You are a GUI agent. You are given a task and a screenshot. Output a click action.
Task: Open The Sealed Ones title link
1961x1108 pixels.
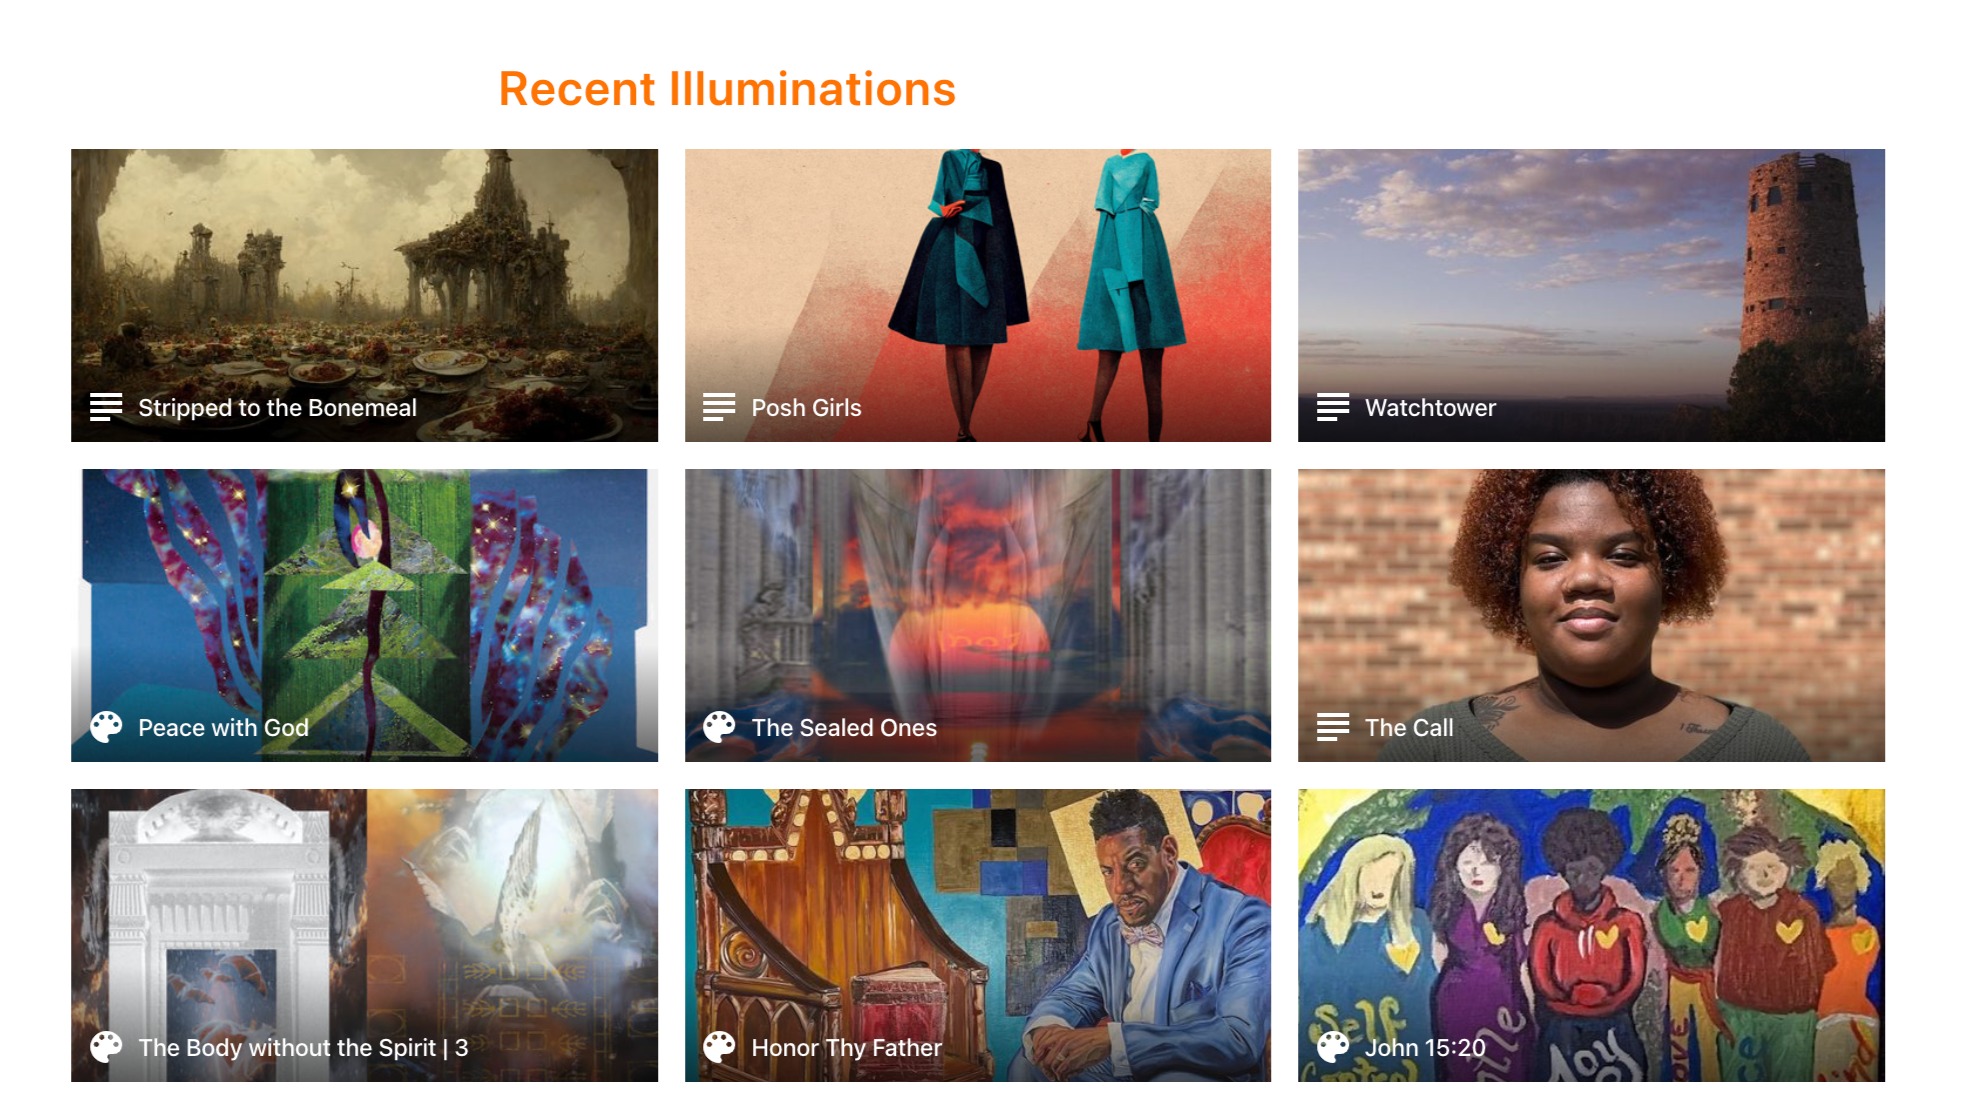tap(844, 728)
